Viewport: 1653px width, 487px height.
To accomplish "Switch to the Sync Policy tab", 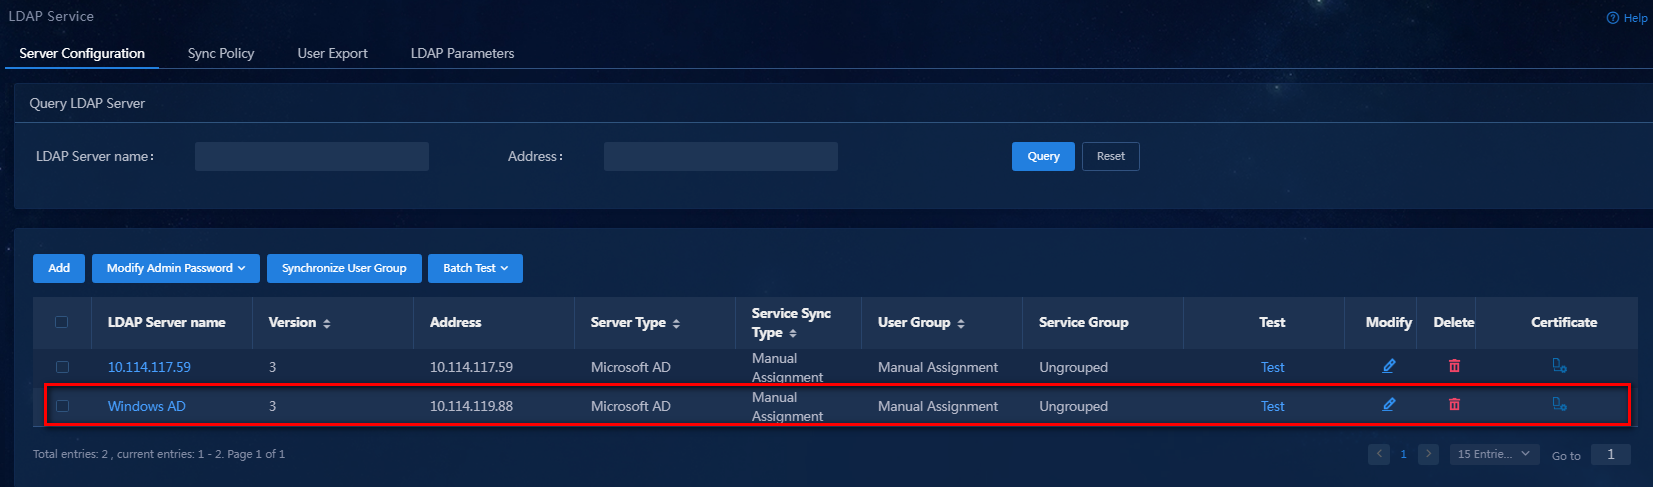I will 221,53.
